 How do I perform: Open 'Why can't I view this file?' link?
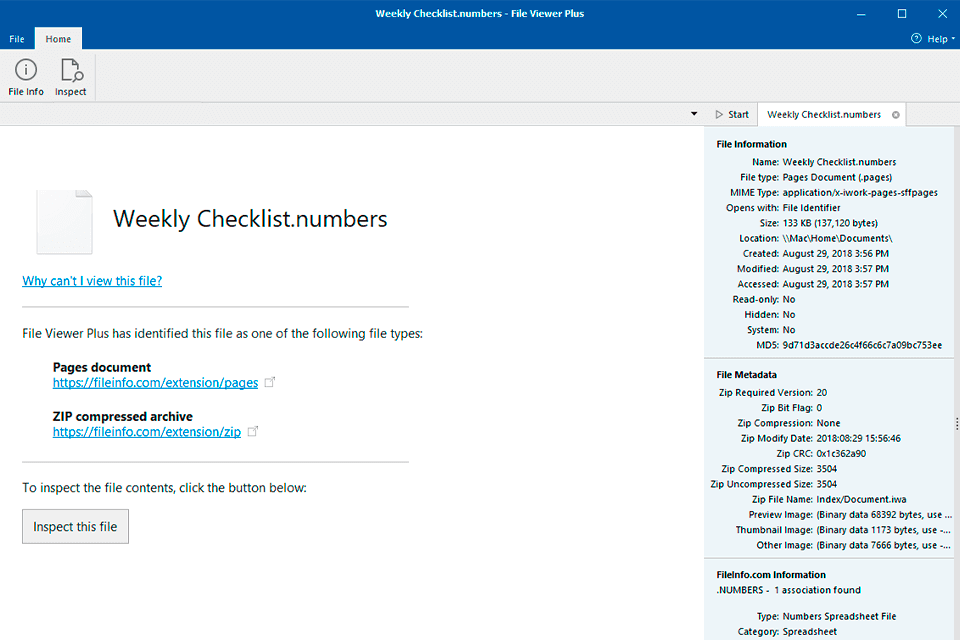92,280
